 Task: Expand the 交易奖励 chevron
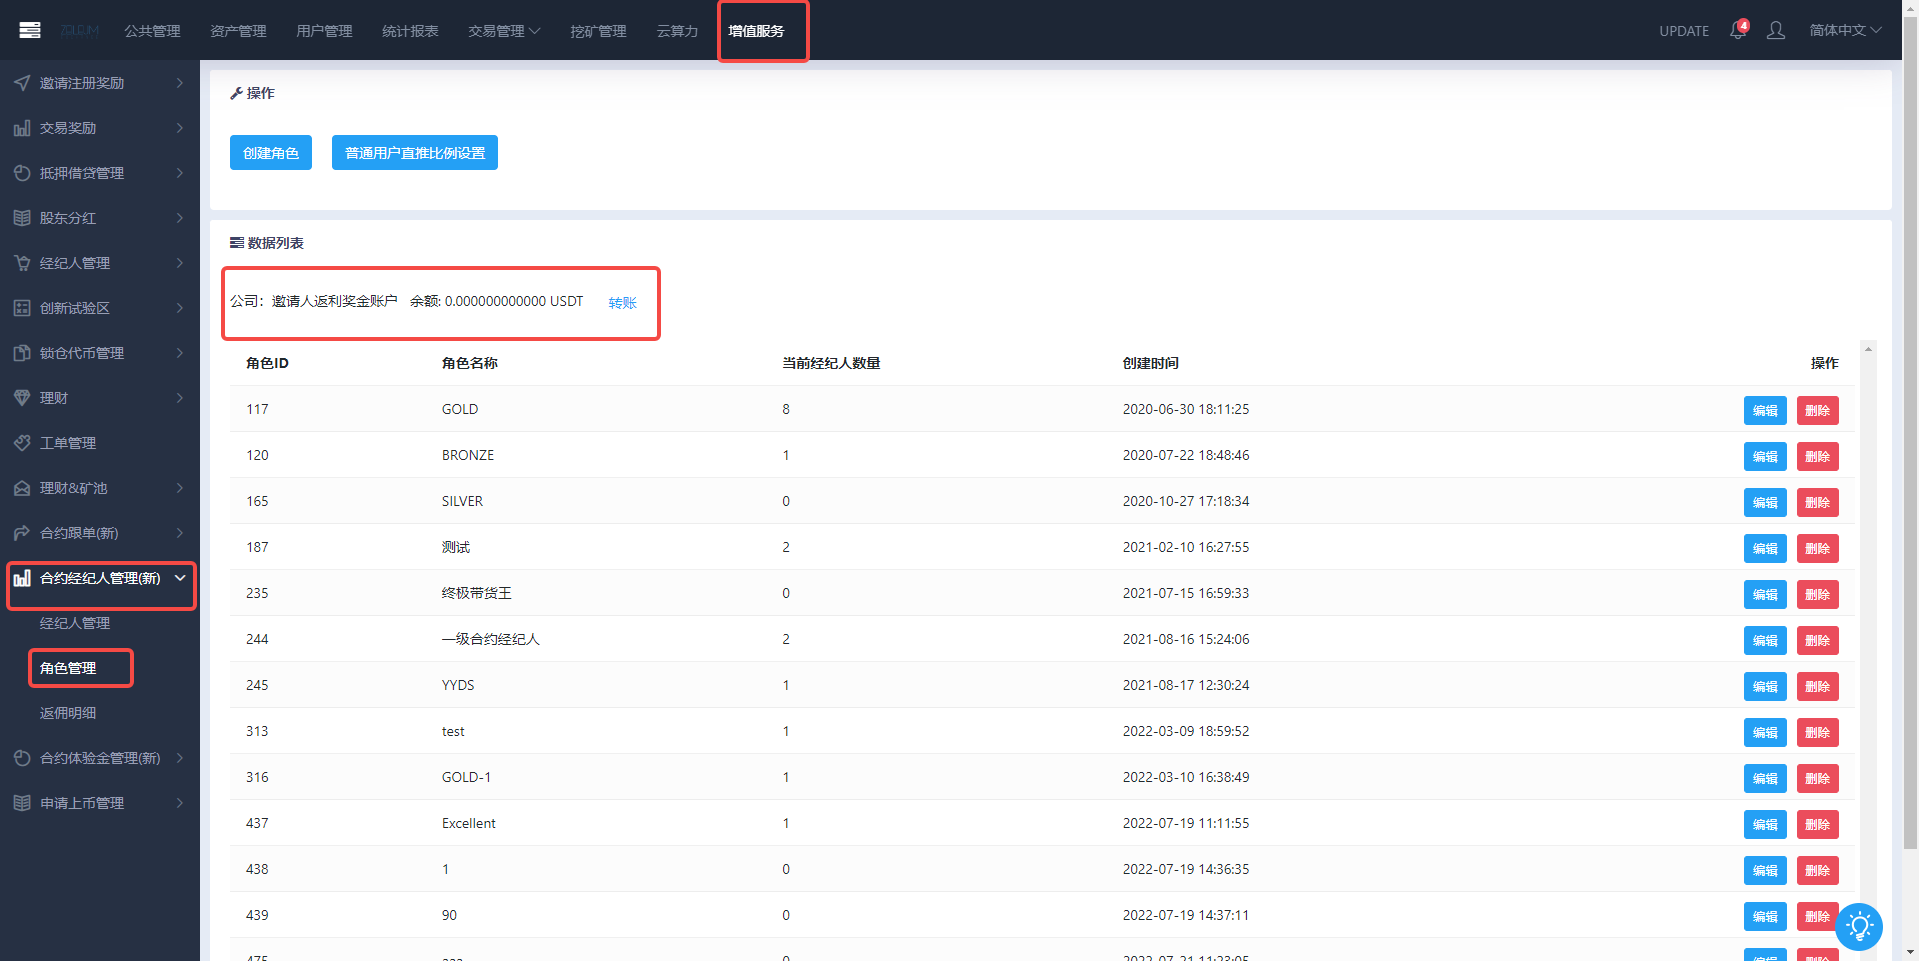click(x=180, y=128)
